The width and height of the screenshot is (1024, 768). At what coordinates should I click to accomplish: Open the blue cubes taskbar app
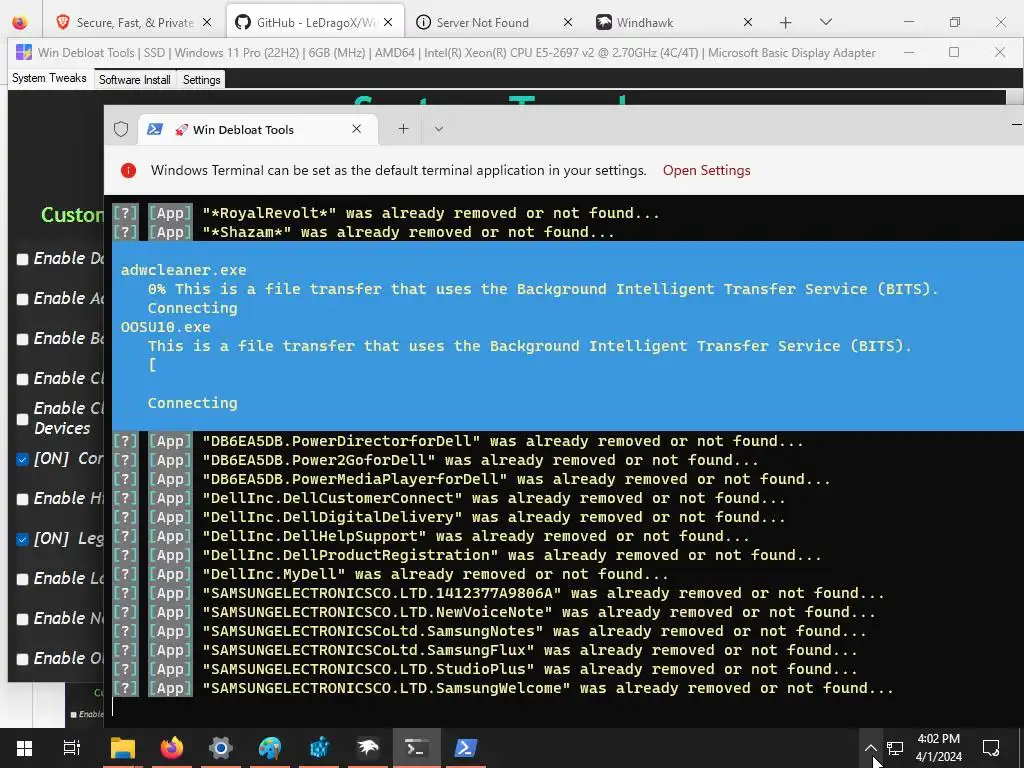pos(319,747)
